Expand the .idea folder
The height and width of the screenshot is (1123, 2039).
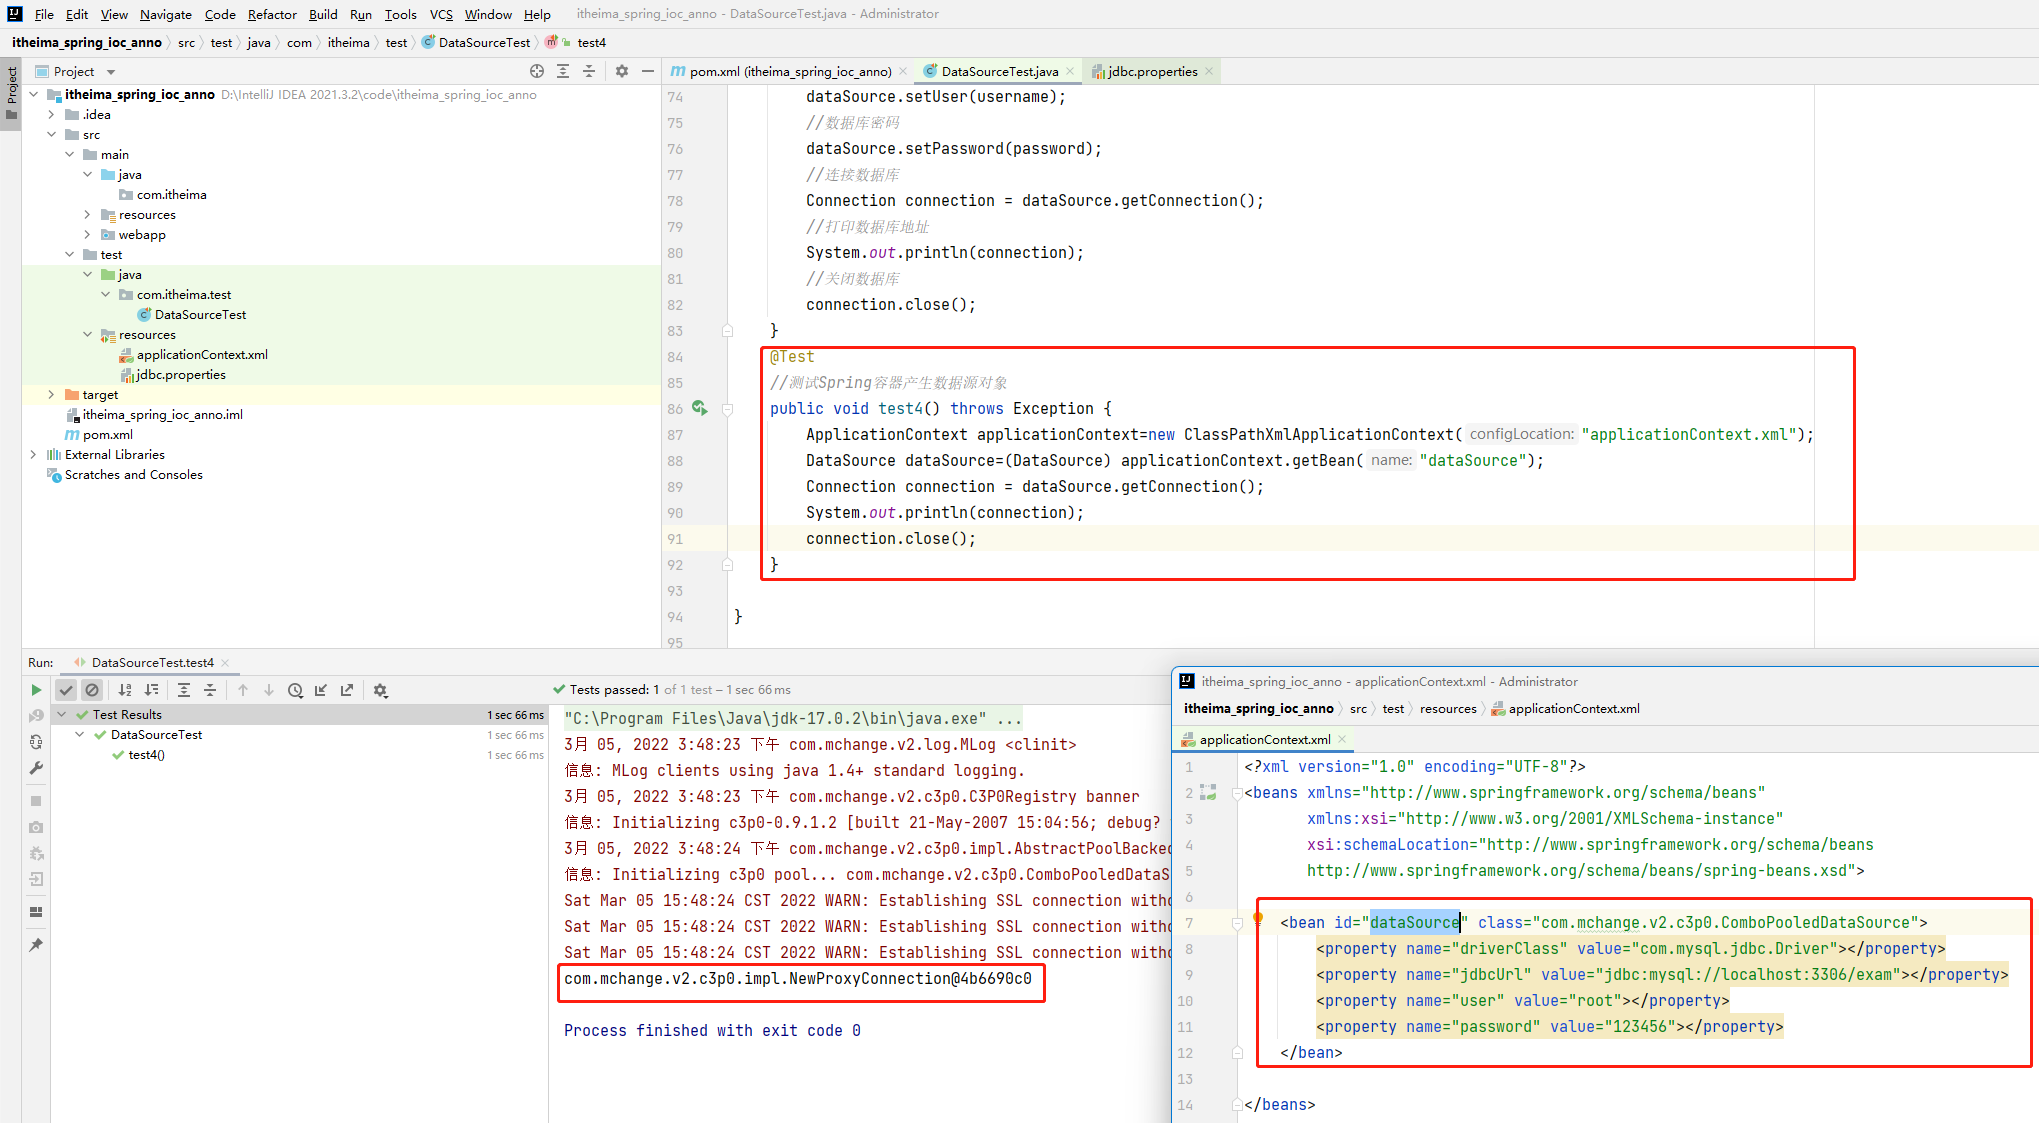click(52, 115)
